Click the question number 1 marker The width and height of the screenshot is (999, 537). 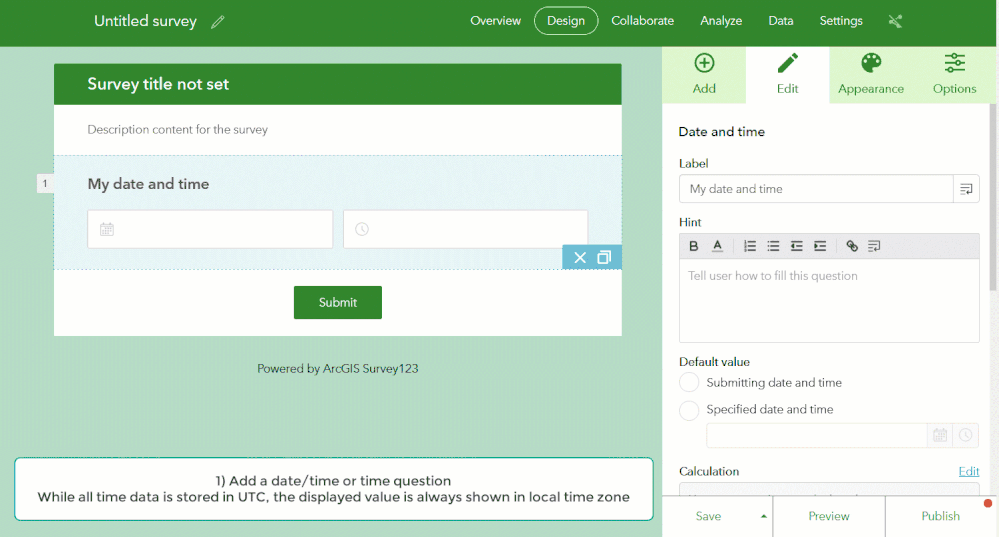[45, 183]
